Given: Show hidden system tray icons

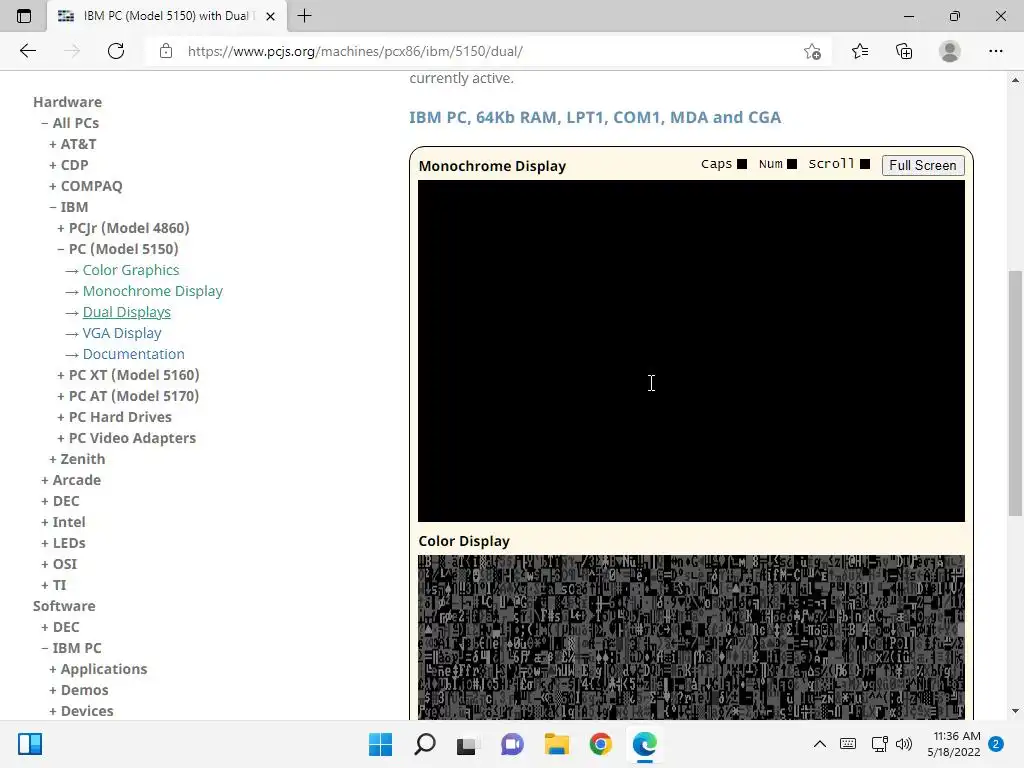Looking at the screenshot, I should pyautogui.click(x=820, y=744).
